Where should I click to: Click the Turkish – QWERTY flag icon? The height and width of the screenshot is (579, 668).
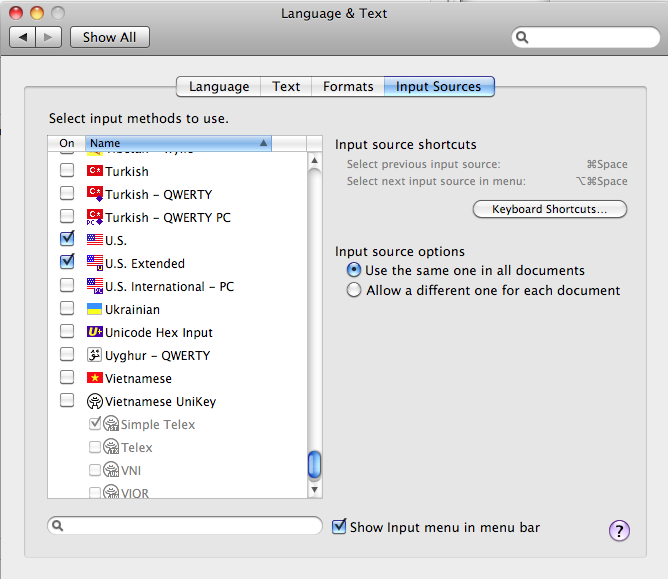tap(95, 194)
